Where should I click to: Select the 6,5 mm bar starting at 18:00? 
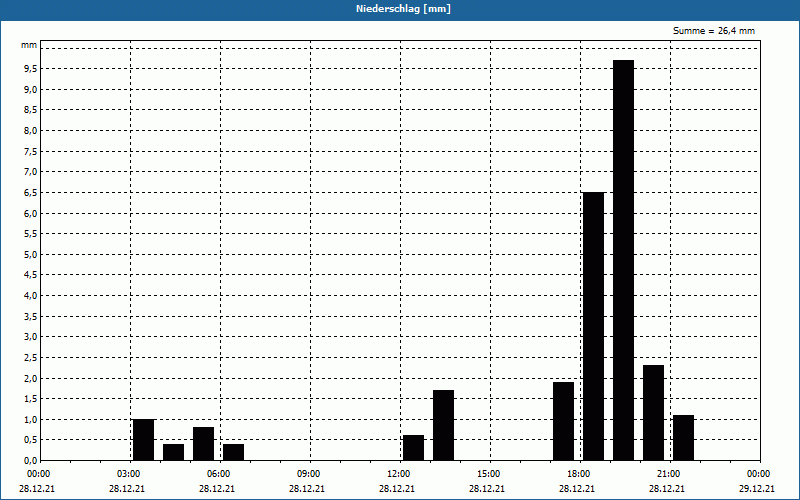click(593, 327)
